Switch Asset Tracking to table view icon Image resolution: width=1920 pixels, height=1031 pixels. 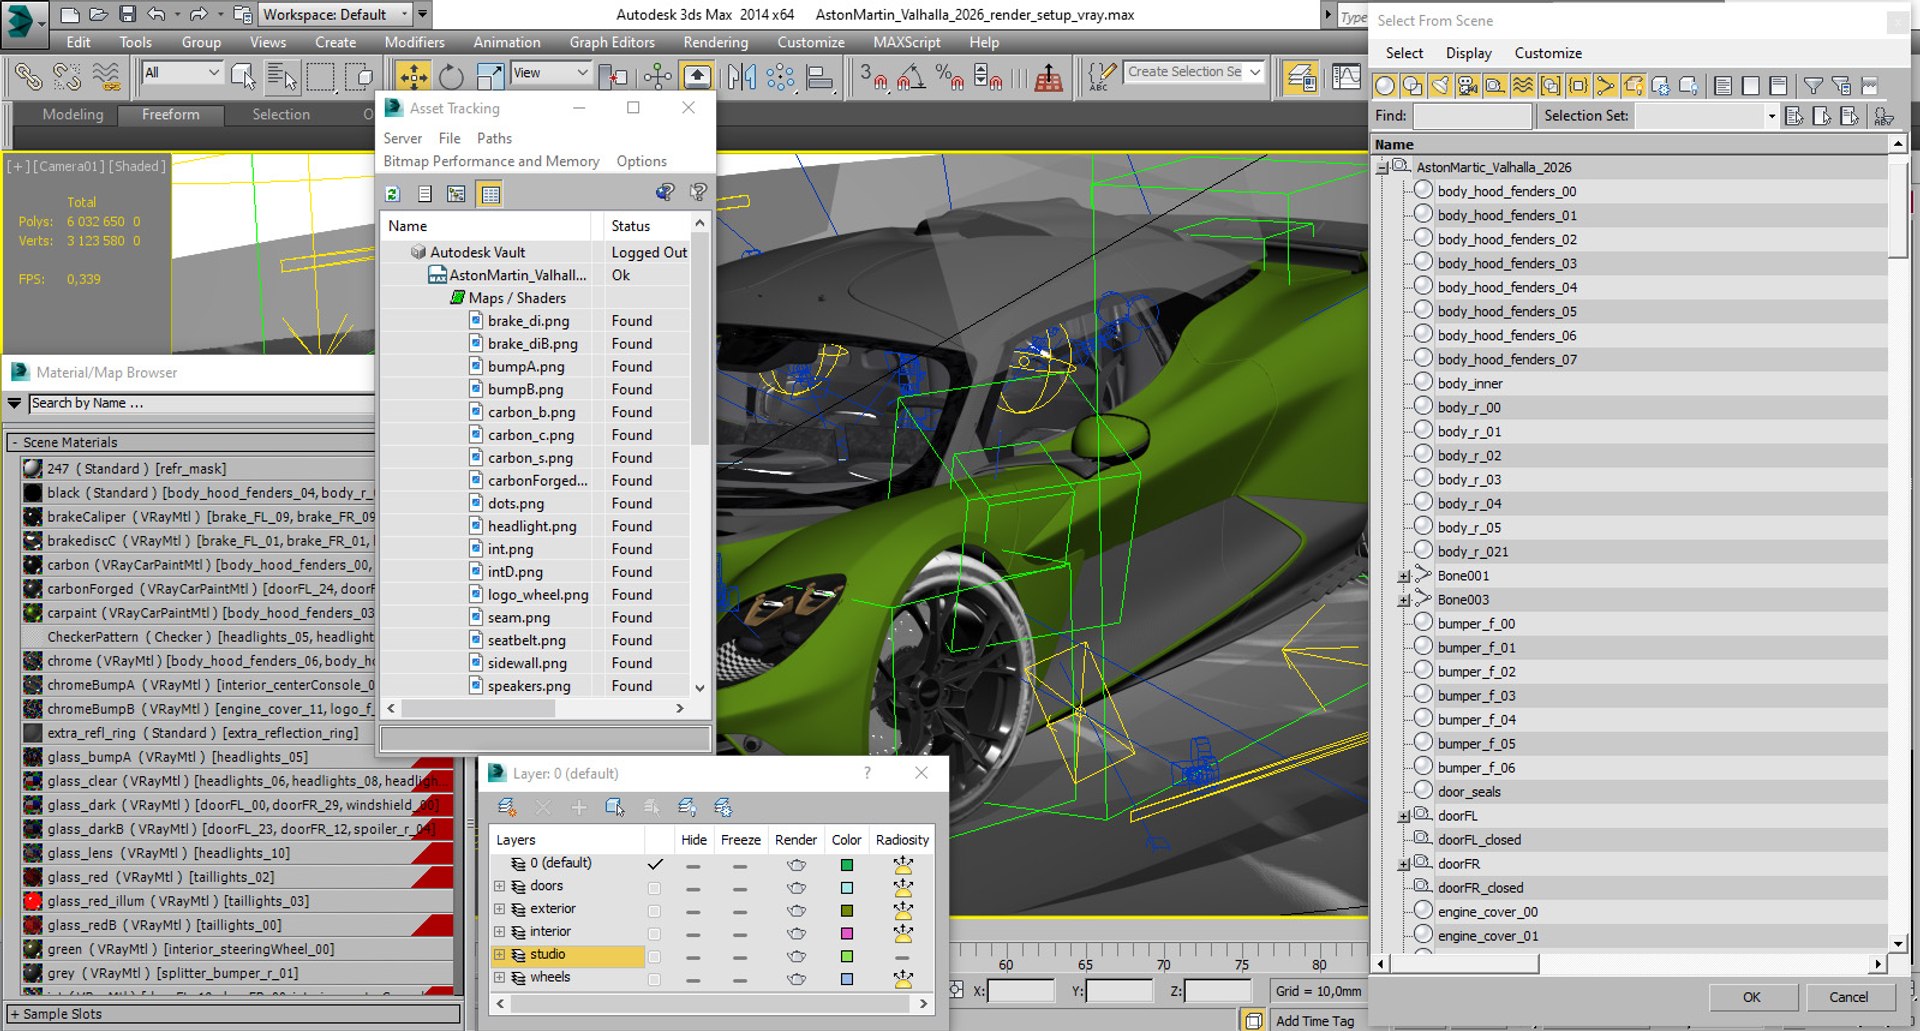point(490,194)
